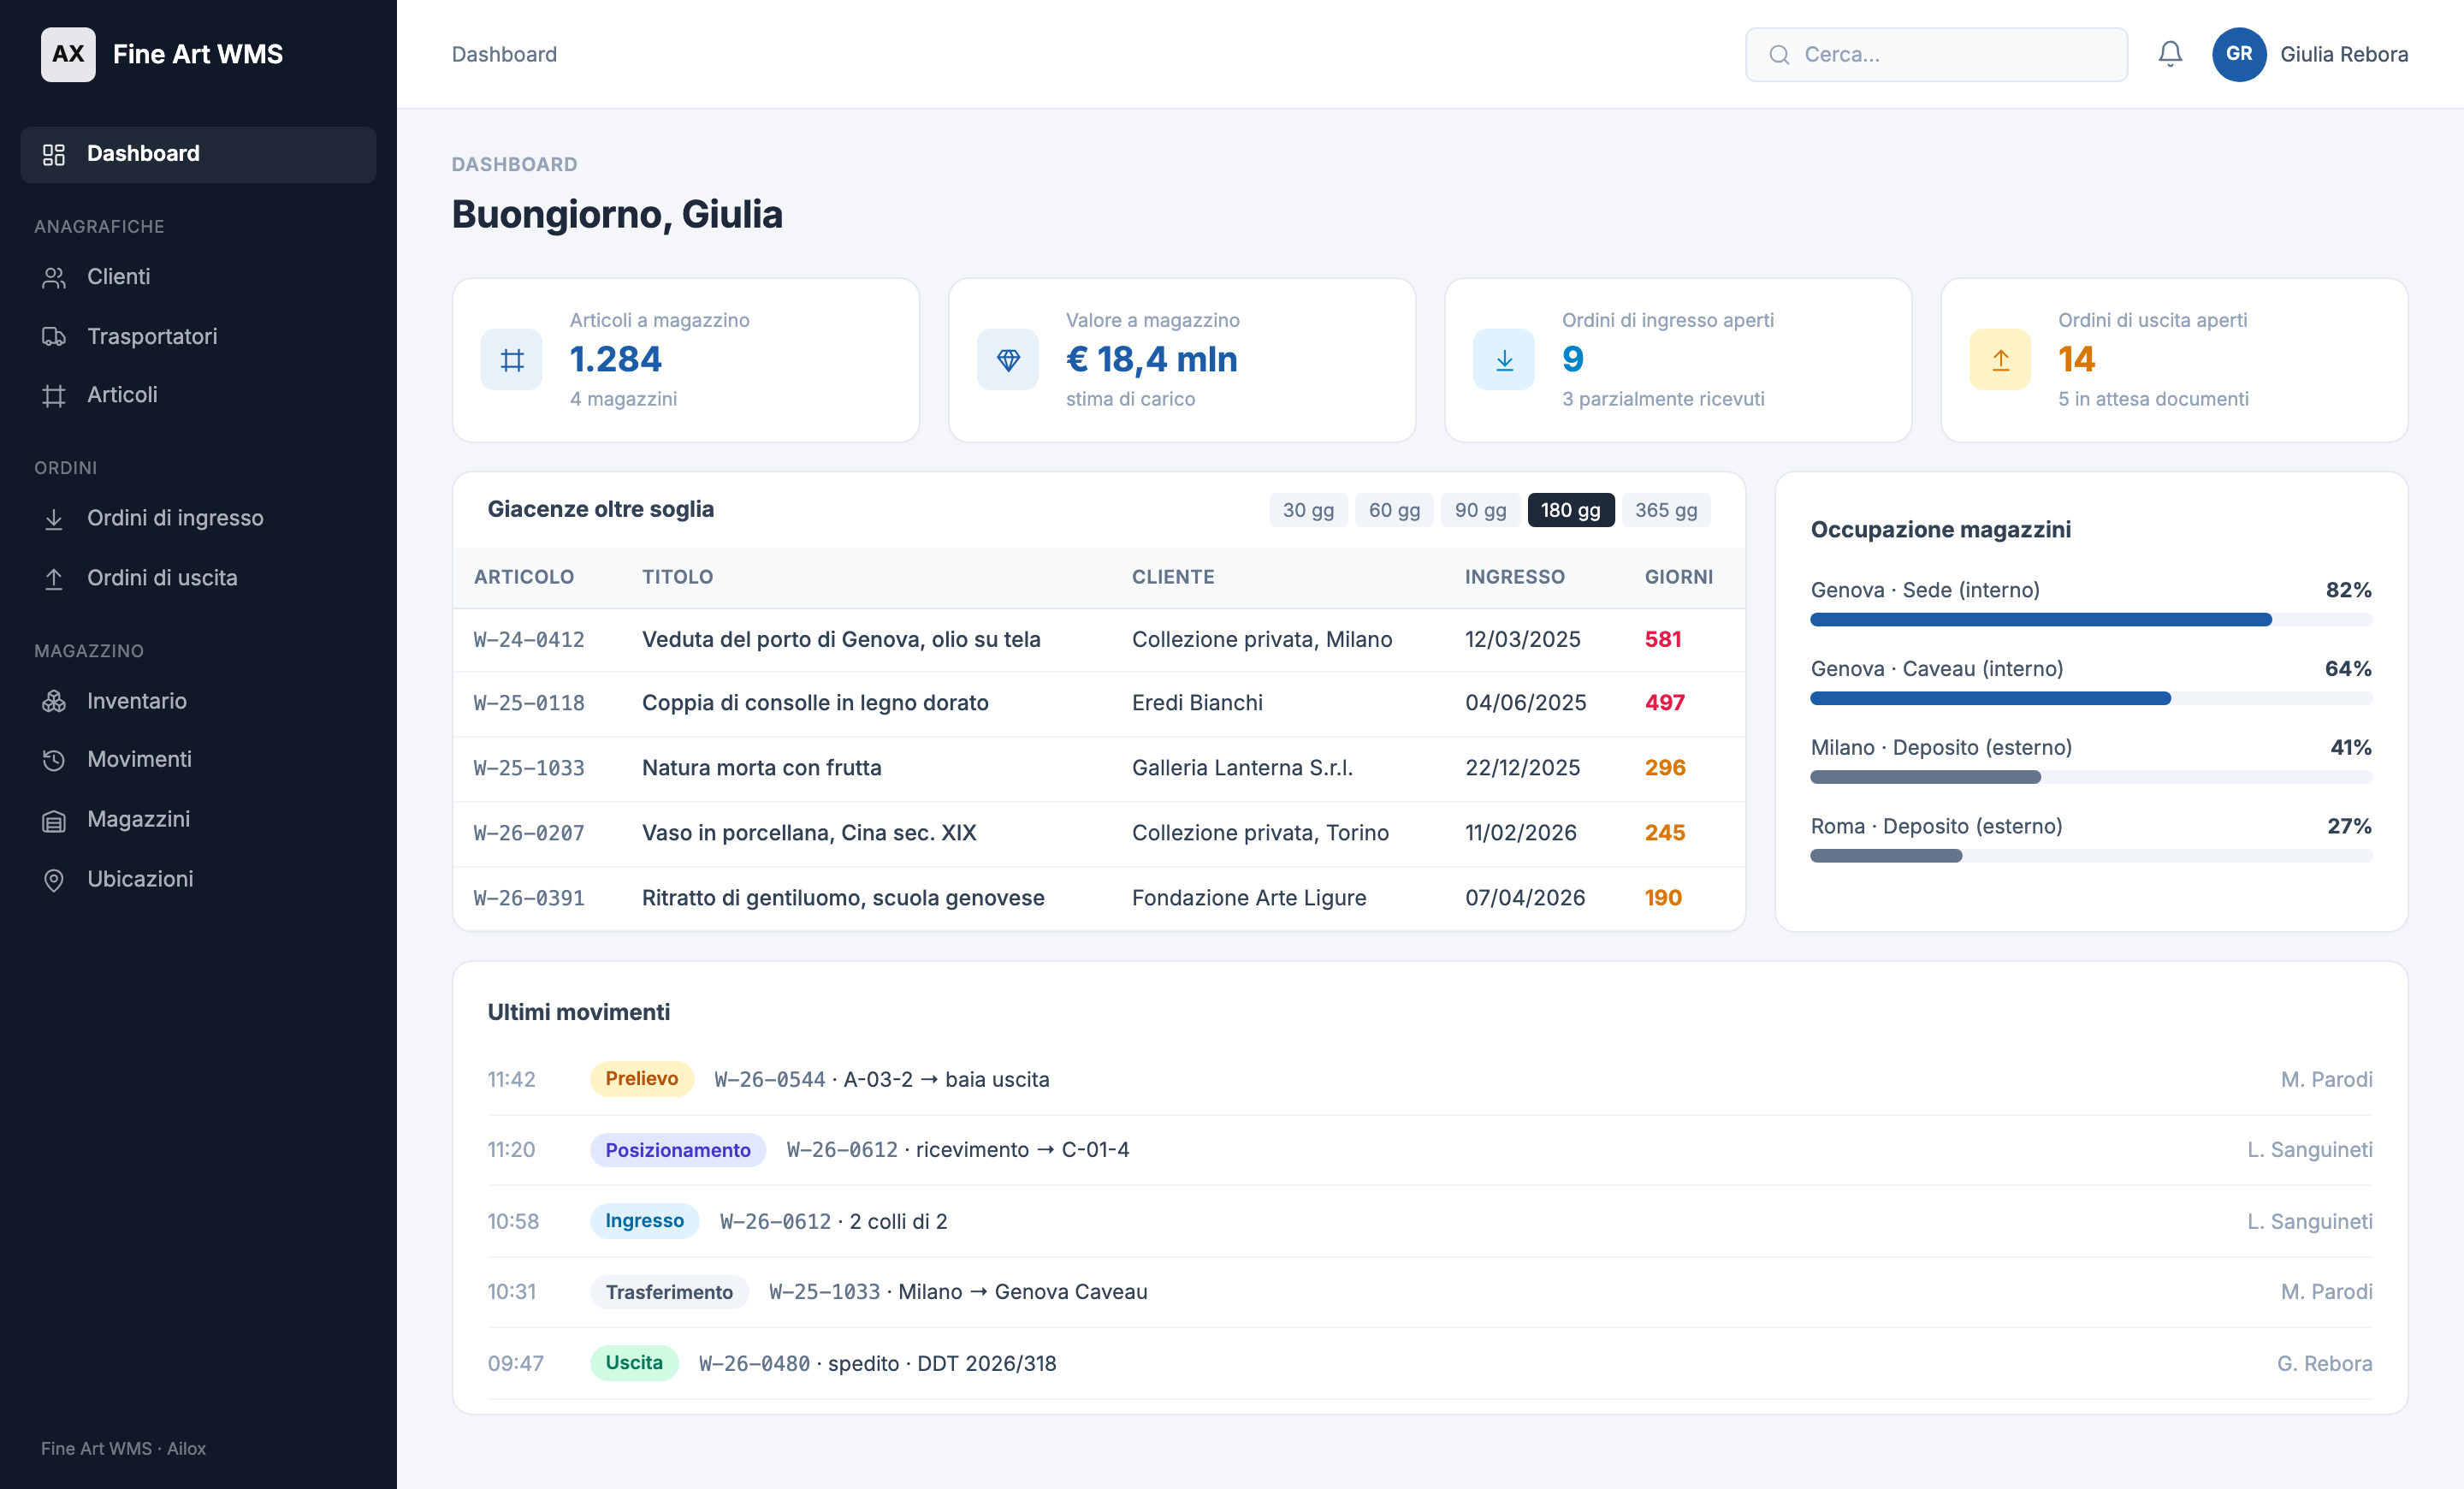The image size is (2464, 1489).
Task: Click the Articoli a magazzino card icon
Action: tap(512, 360)
